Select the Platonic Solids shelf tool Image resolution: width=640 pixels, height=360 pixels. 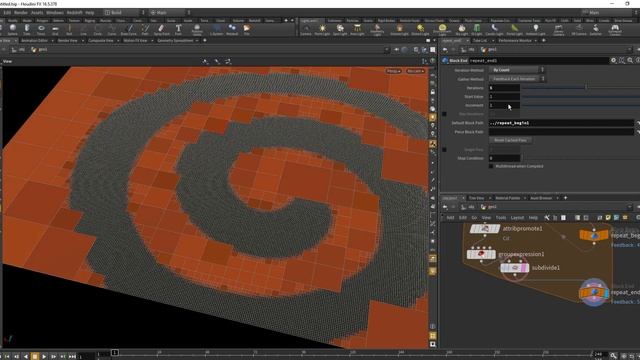pyautogui.click(x=197, y=29)
